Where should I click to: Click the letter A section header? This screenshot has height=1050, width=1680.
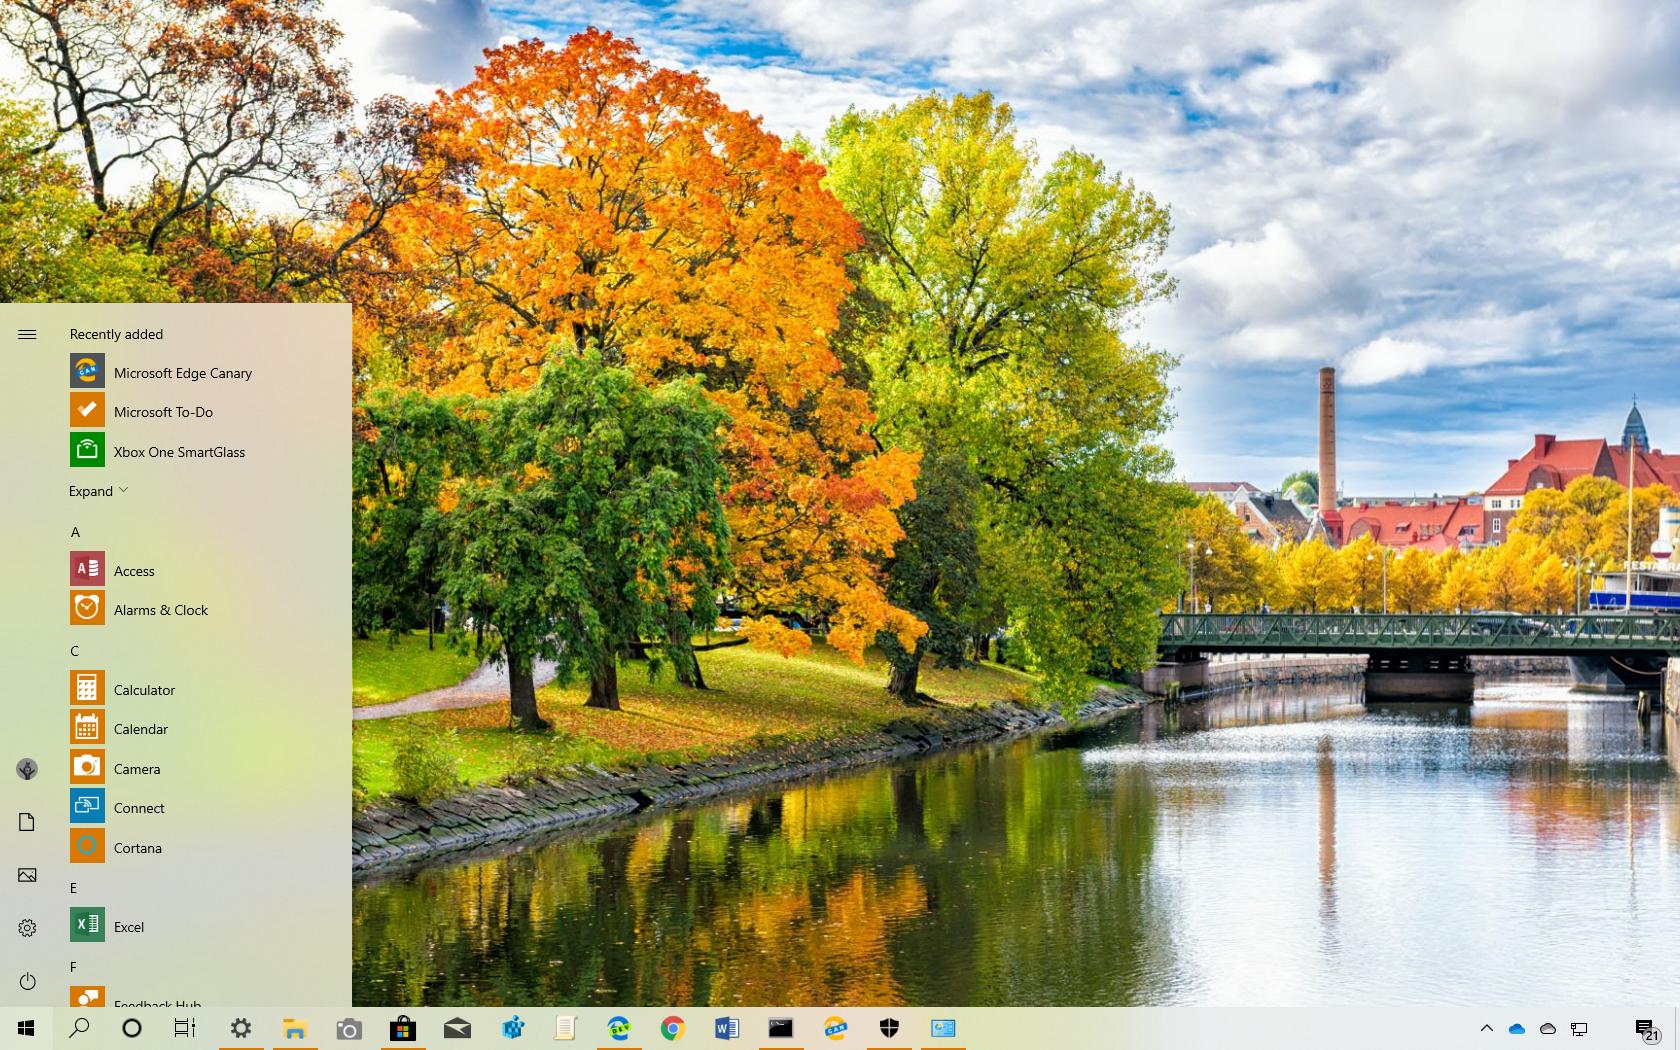point(75,532)
